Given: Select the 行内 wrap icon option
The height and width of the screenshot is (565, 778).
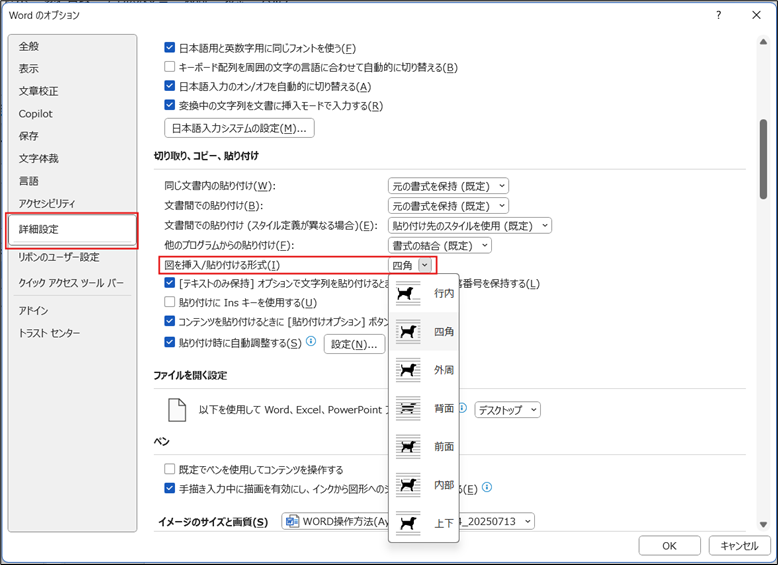Looking at the screenshot, I should [x=408, y=293].
